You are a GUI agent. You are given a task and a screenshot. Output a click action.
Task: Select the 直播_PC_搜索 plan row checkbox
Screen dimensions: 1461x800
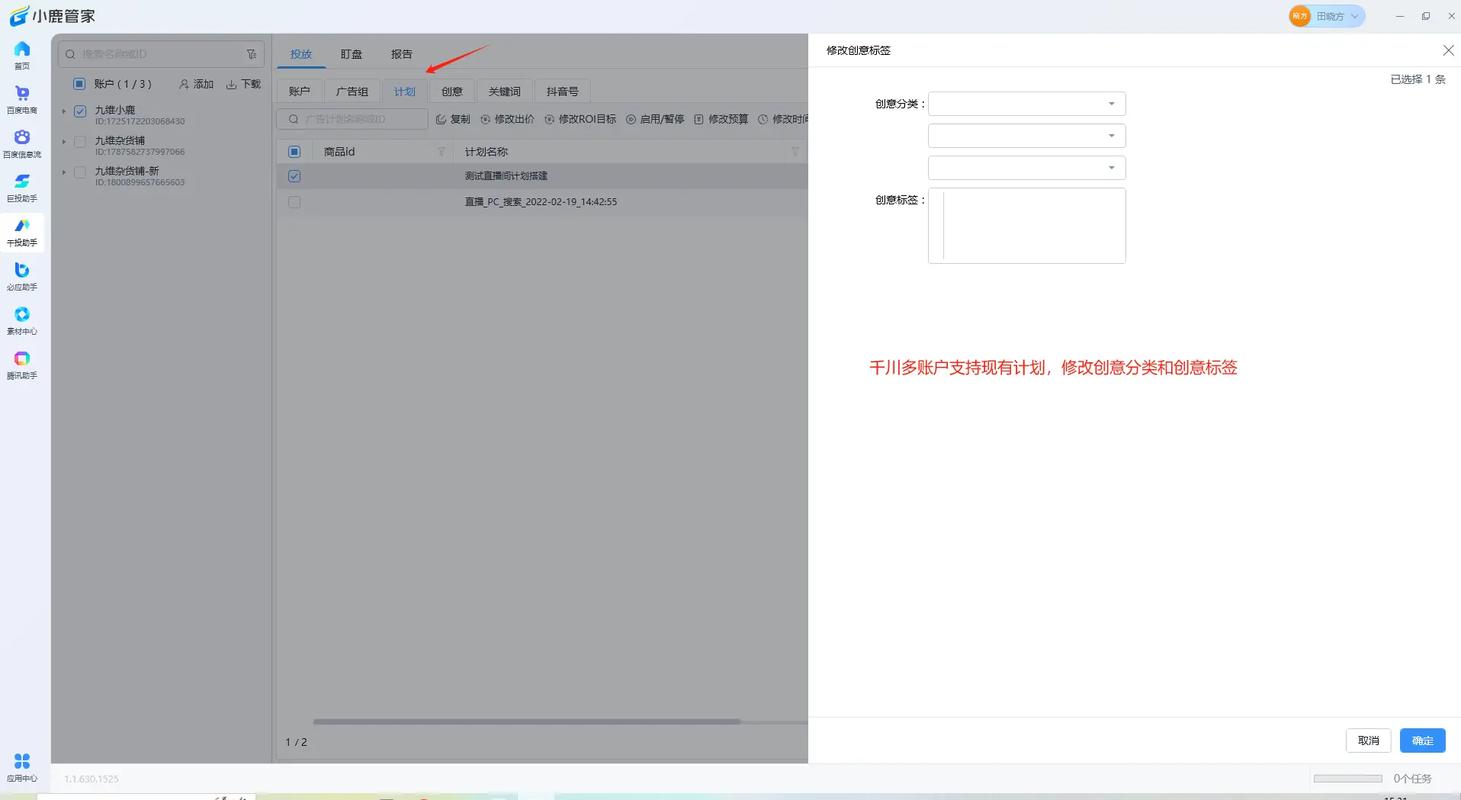coord(294,202)
